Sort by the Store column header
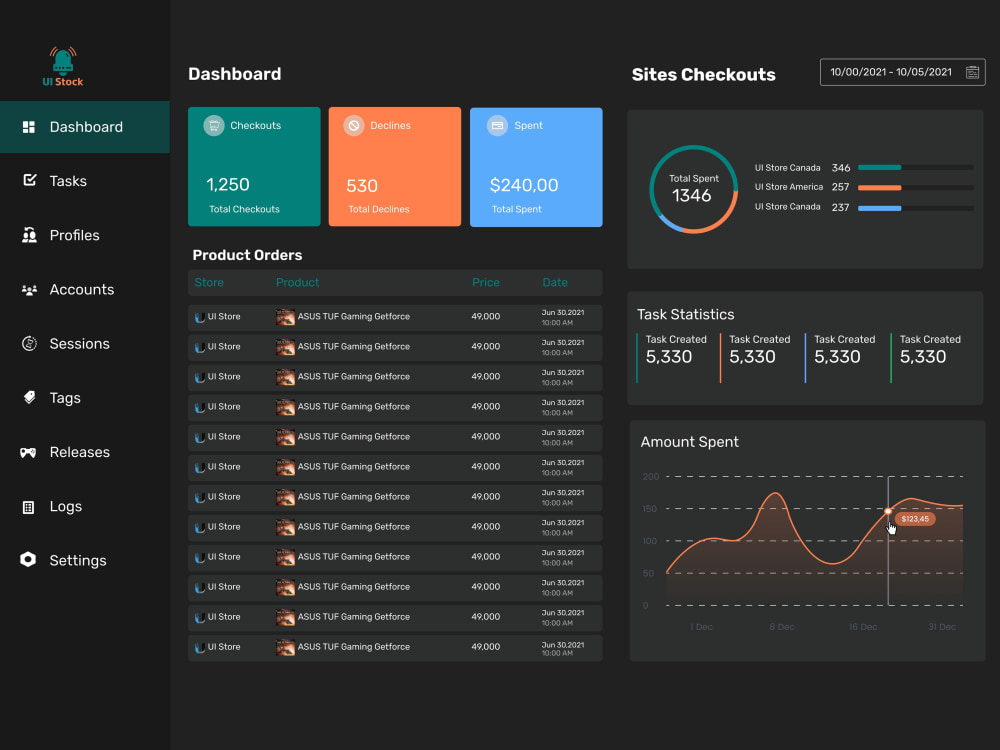This screenshot has width=1000, height=750. pos(209,283)
